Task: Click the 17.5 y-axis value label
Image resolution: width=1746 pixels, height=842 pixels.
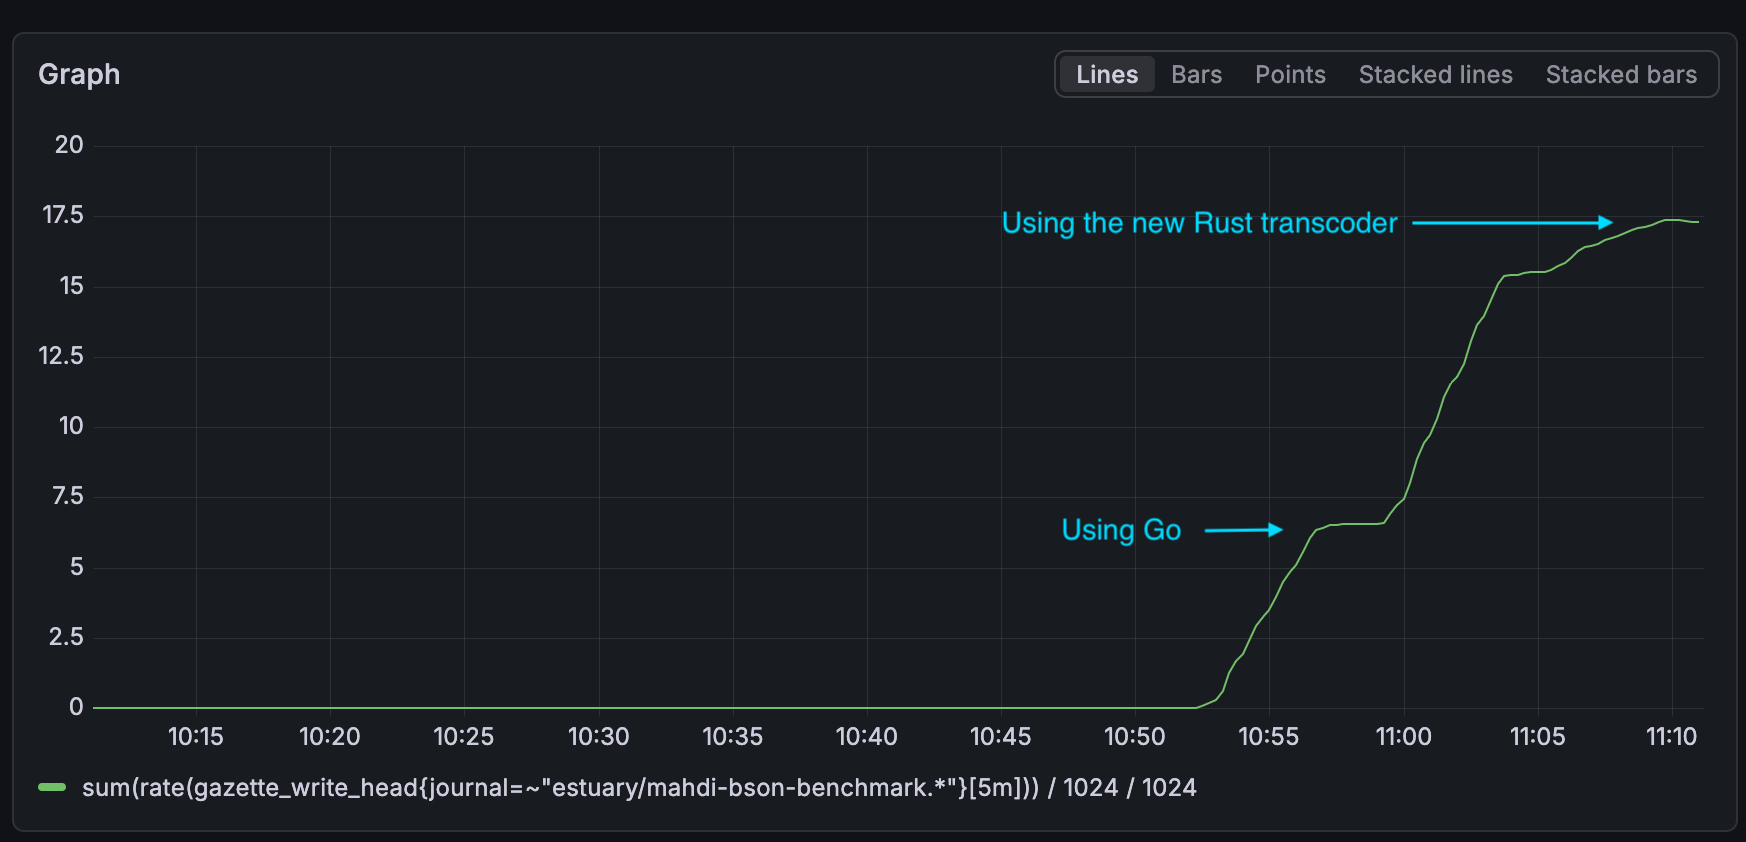Action: click(x=63, y=215)
